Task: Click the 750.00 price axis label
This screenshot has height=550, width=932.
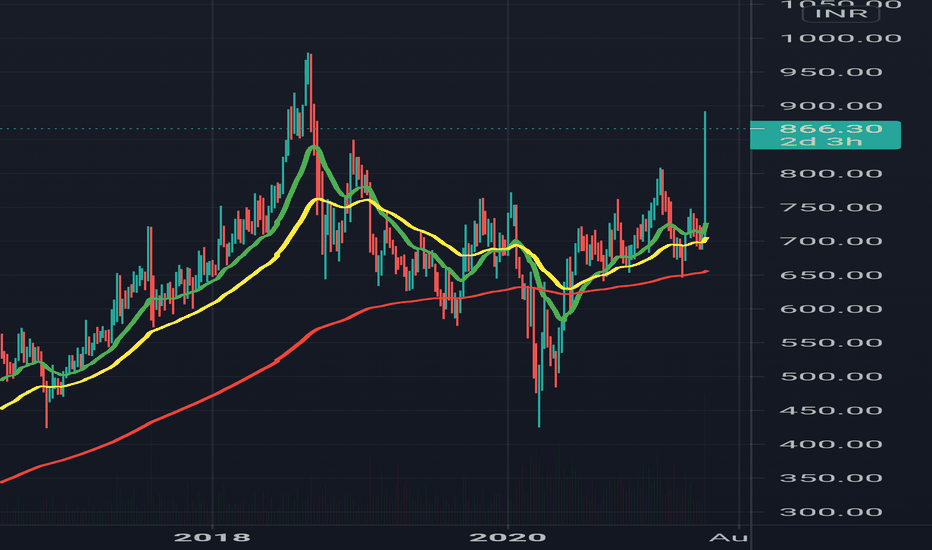Action: click(831, 208)
